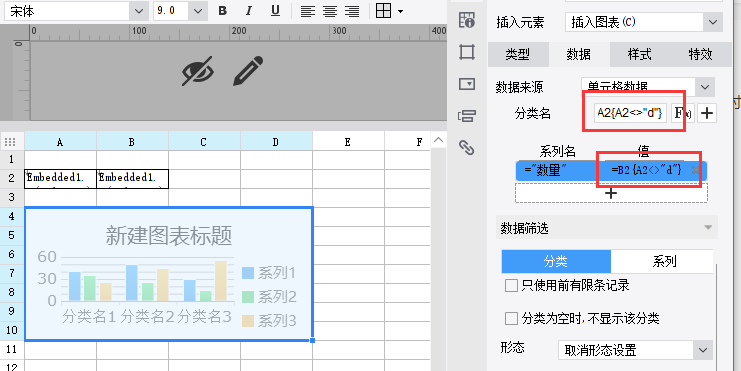Viewport: 741px width, 371px height.
Task: Toggle italic formatting in toolbar
Action: tap(249, 11)
